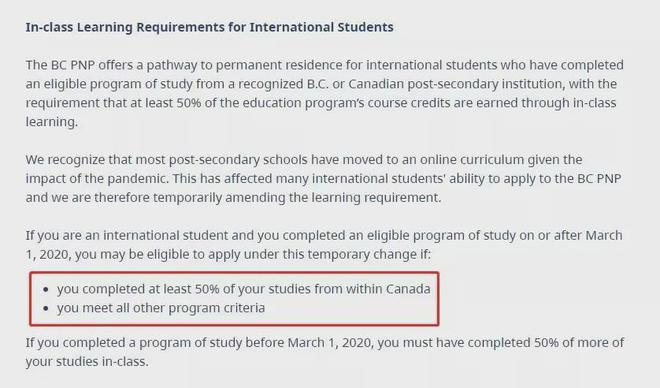Click the bullet dot before 'you completed at least'
660x388 pixels.
tap(46, 290)
